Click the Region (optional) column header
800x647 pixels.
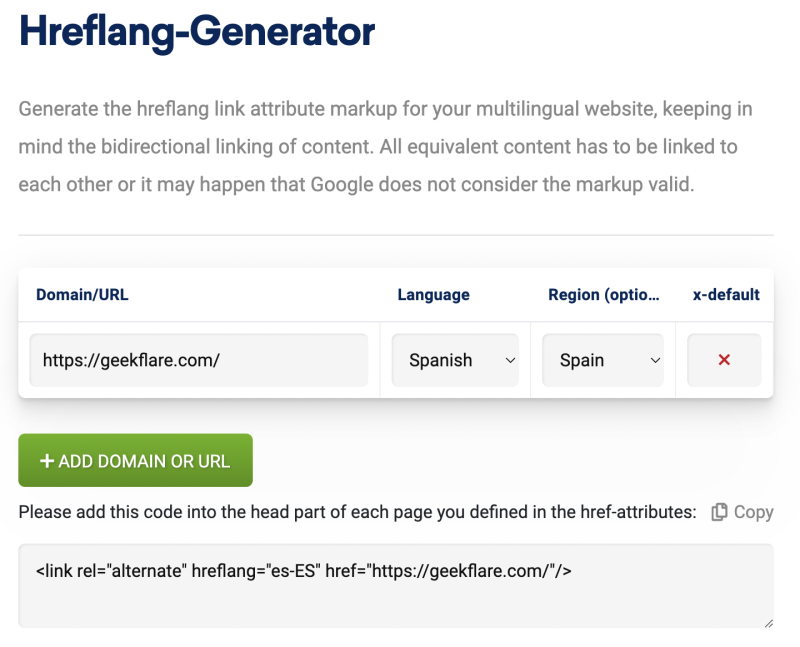[603, 295]
